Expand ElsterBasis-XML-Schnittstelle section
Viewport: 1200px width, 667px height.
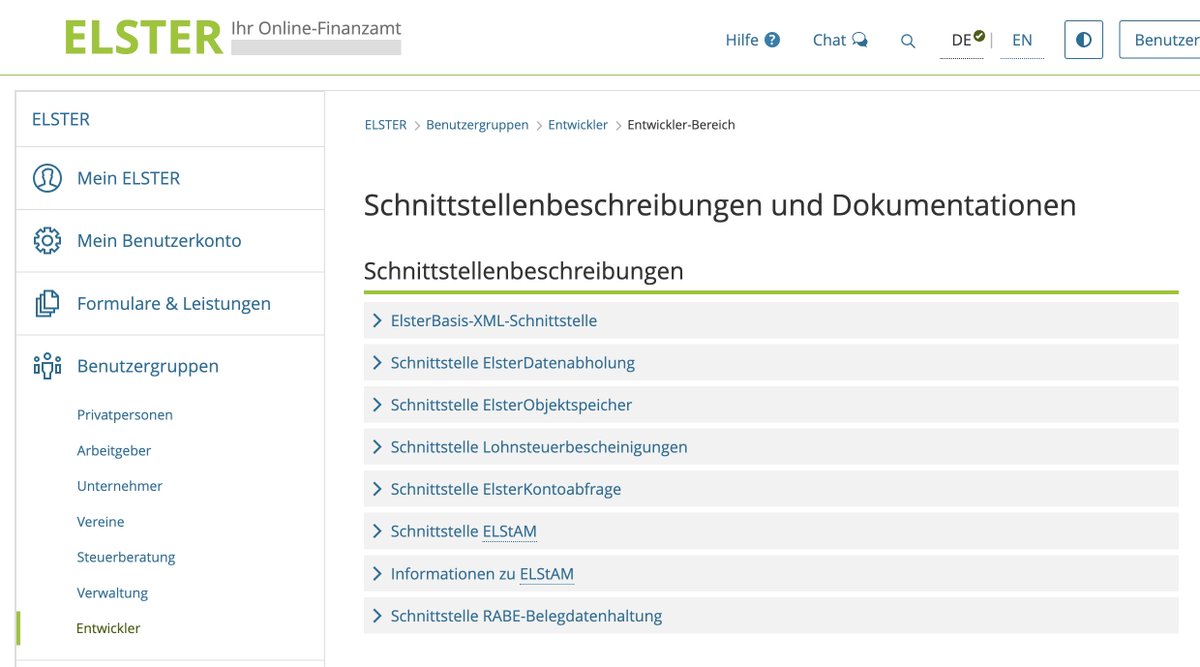[771, 321]
